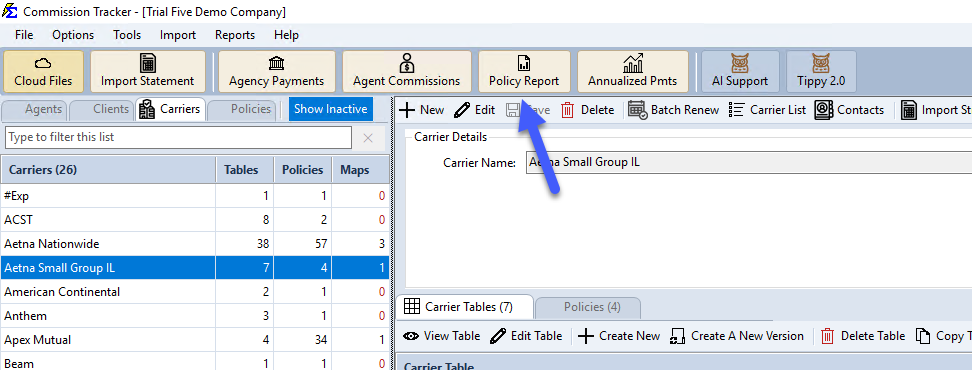Switch to the Clients tab
The height and width of the screenshot is (370, 972).
click(x=102, y=110)
